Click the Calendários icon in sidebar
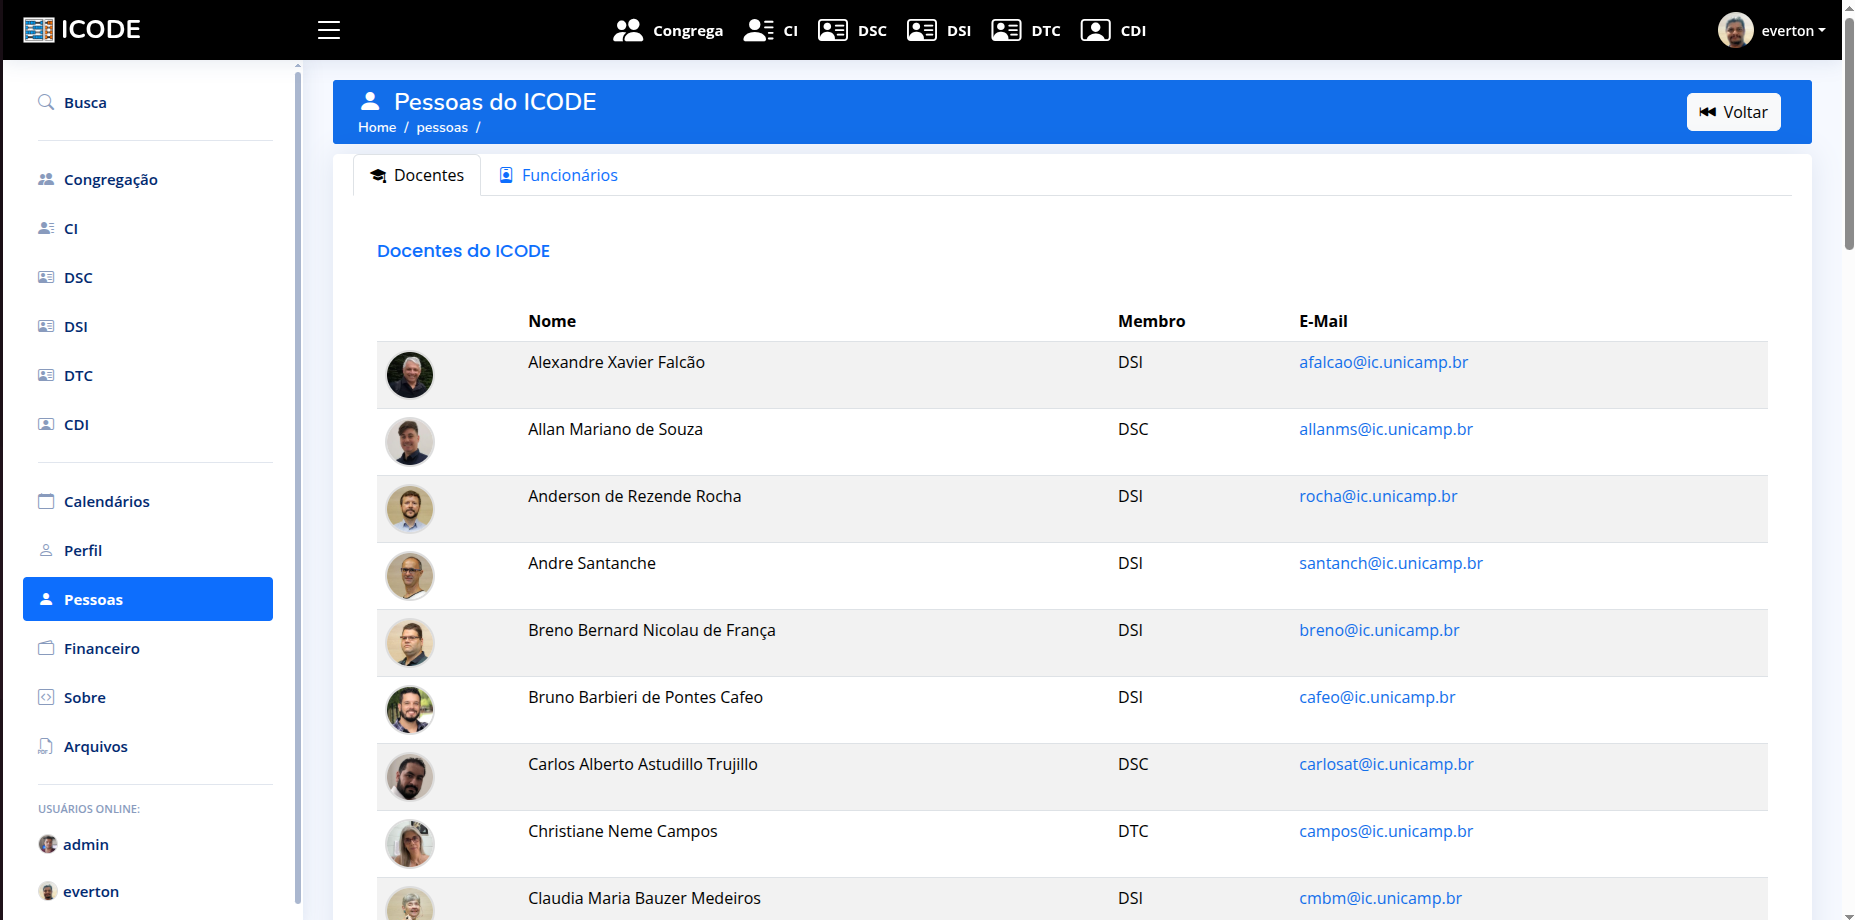The height and width of the screenshot is (920, 1855). (46, 501)
